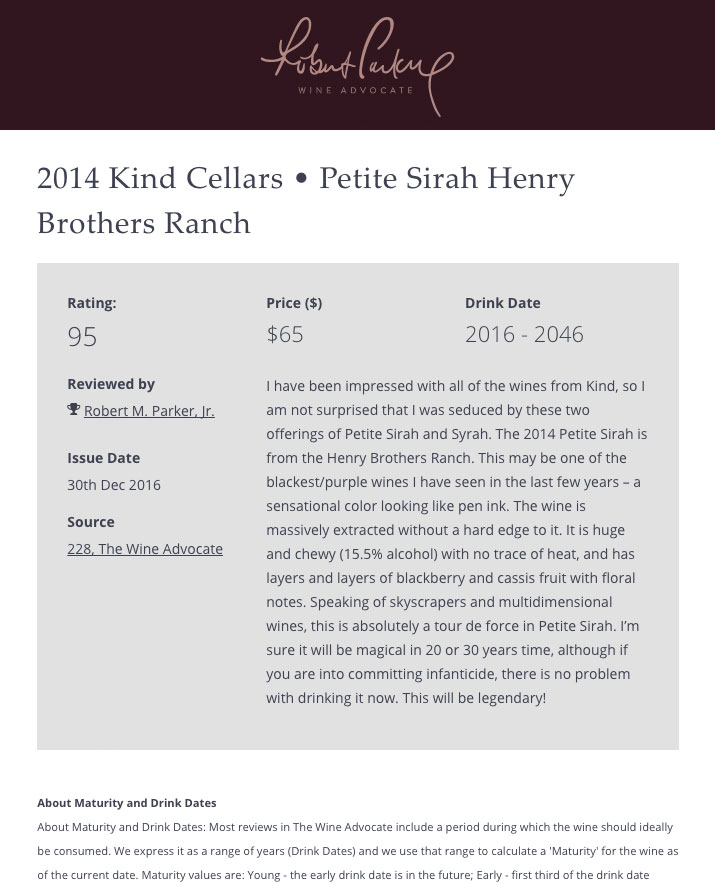Screen dimensions: 715x884
Task: Click the 2016 - 2046 drink date range
Action: pyautogui.click(x=524, y=335)
